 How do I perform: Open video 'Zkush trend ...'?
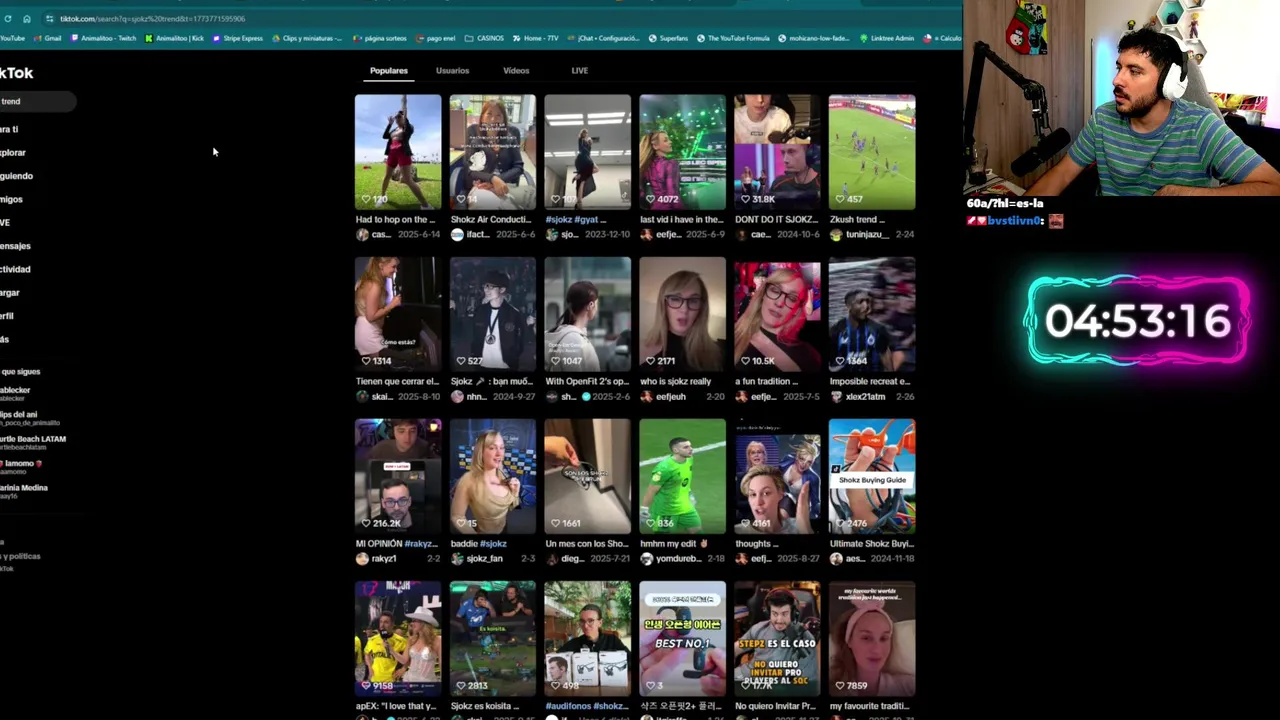pos(871,152)
